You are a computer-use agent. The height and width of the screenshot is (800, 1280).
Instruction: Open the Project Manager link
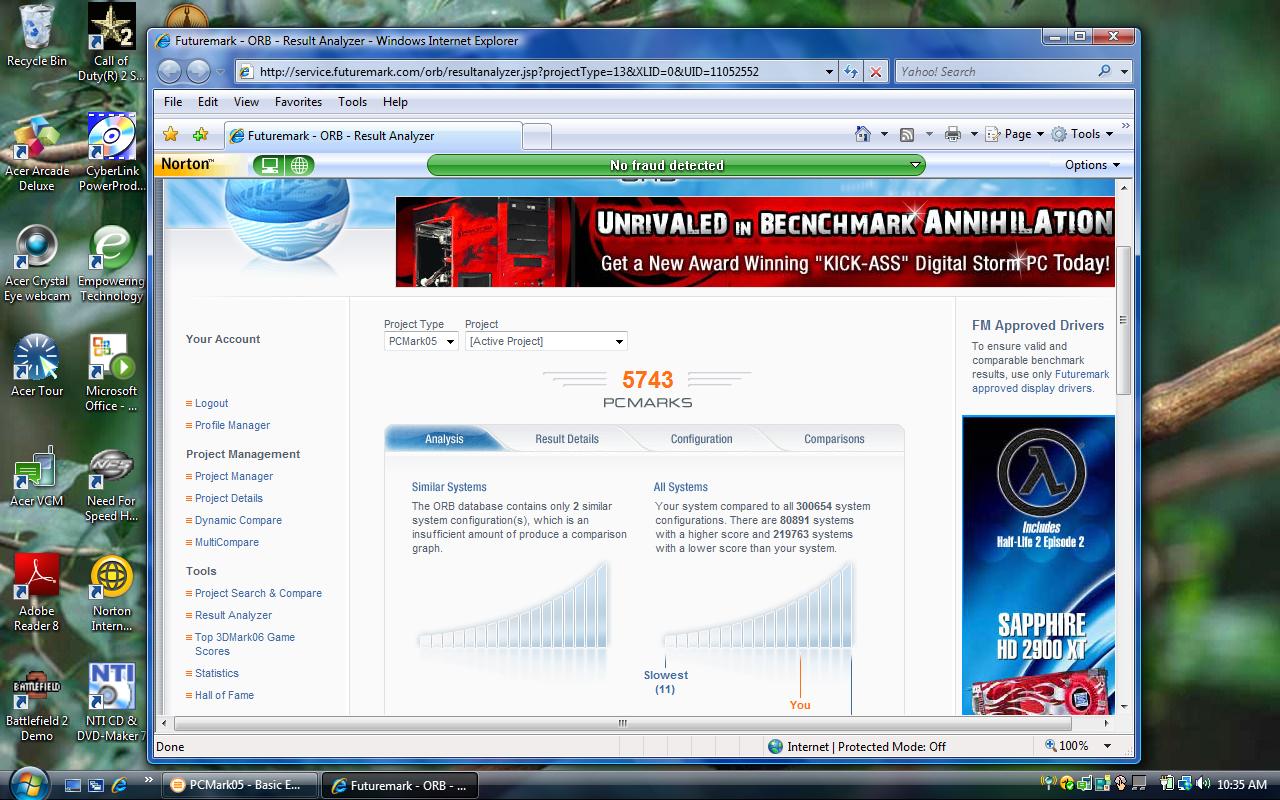[x=234, y=476]
